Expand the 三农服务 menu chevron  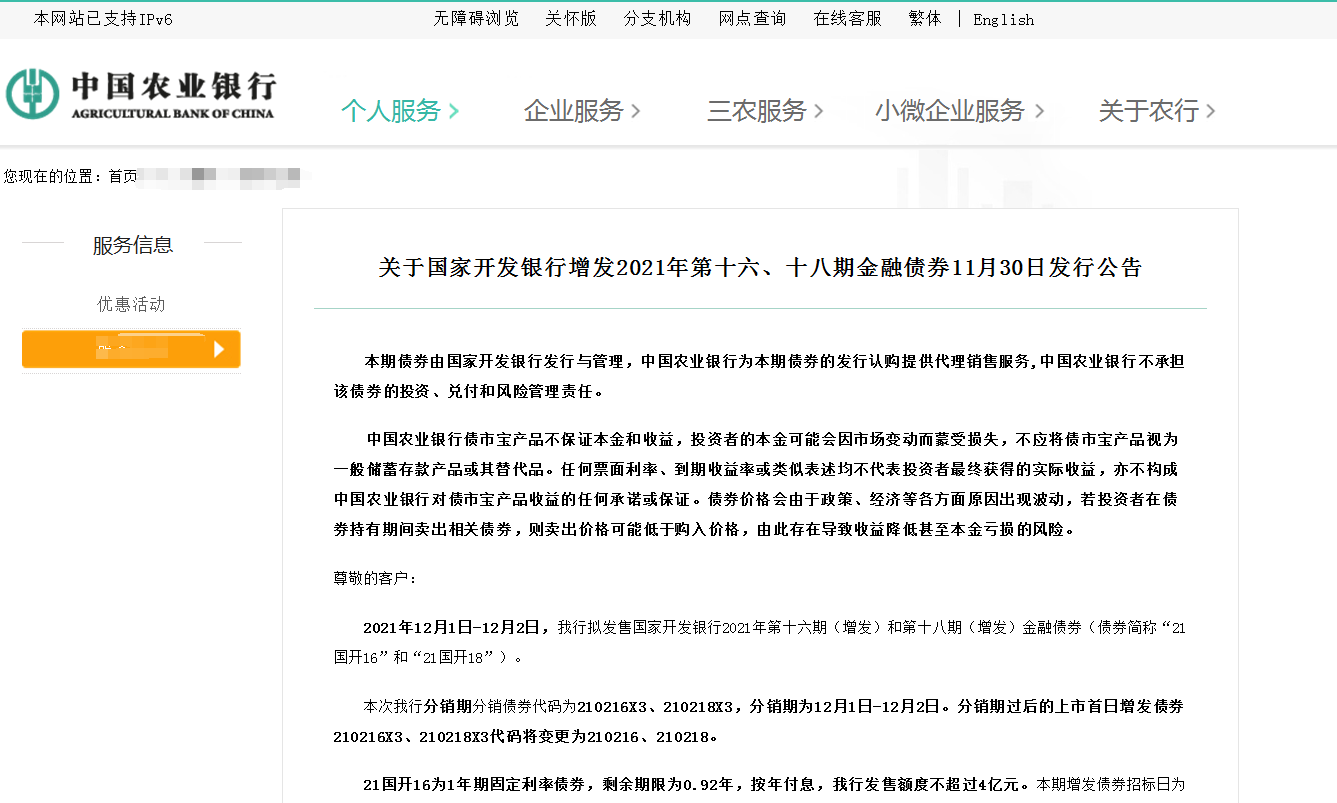click(x=819, y=111)
